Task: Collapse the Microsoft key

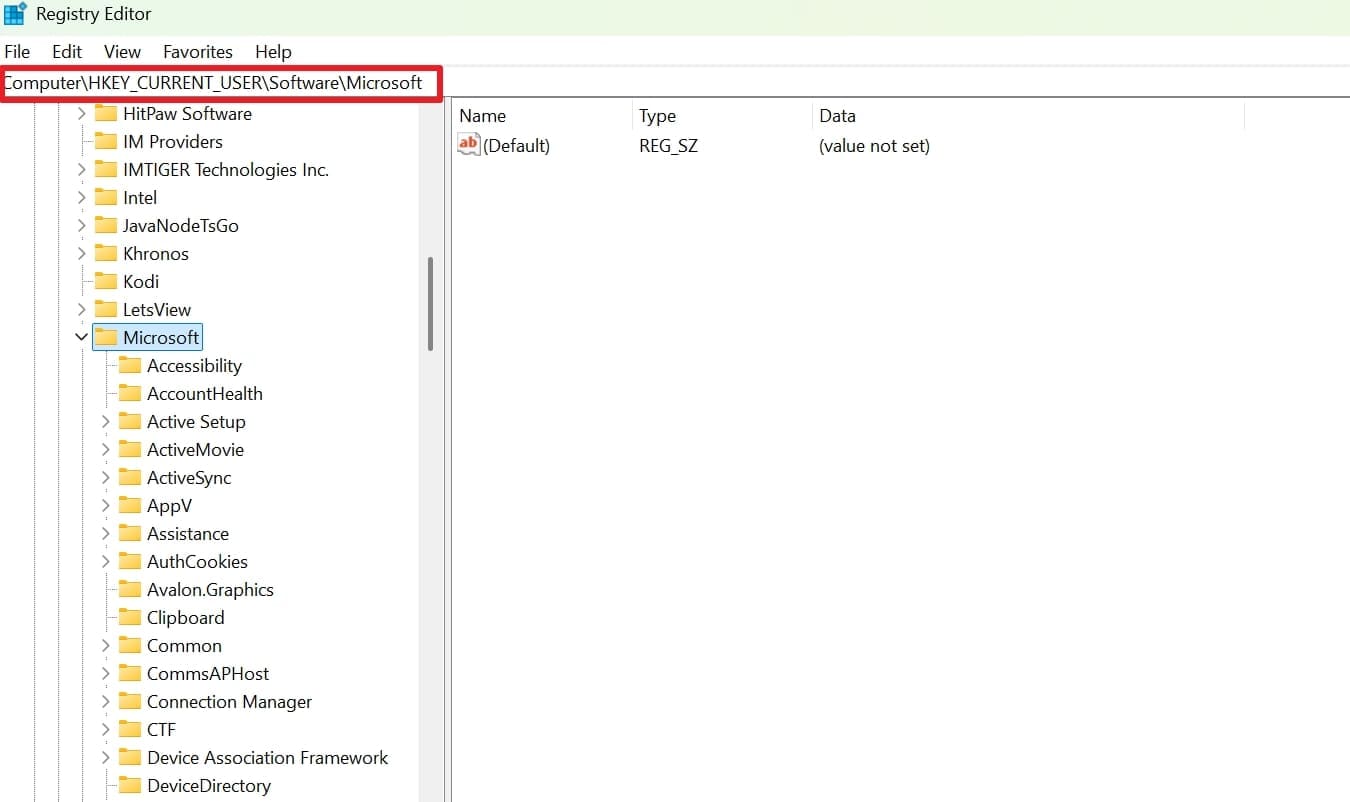Action: point(82,337)
